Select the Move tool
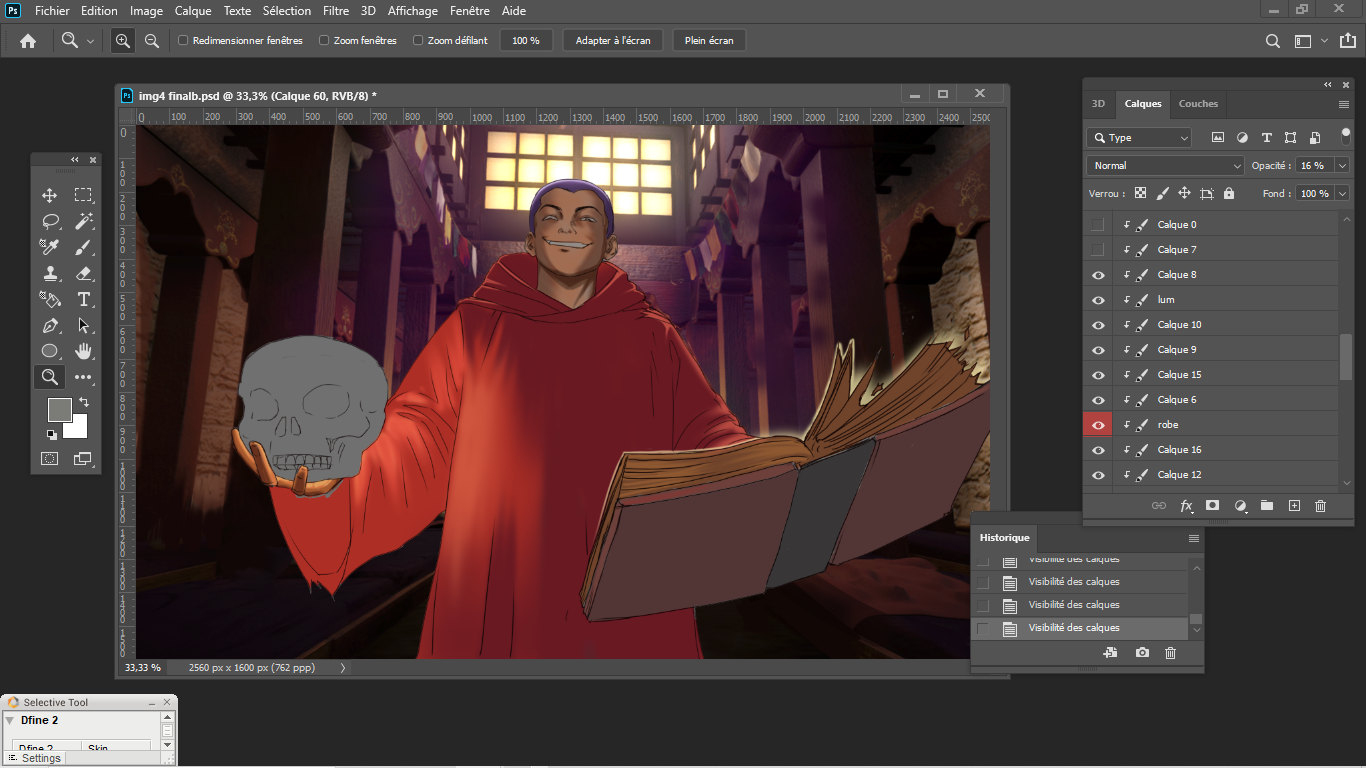Image resolution: width=1366 pixels, height=768 pixels. [x=49, y=195]
